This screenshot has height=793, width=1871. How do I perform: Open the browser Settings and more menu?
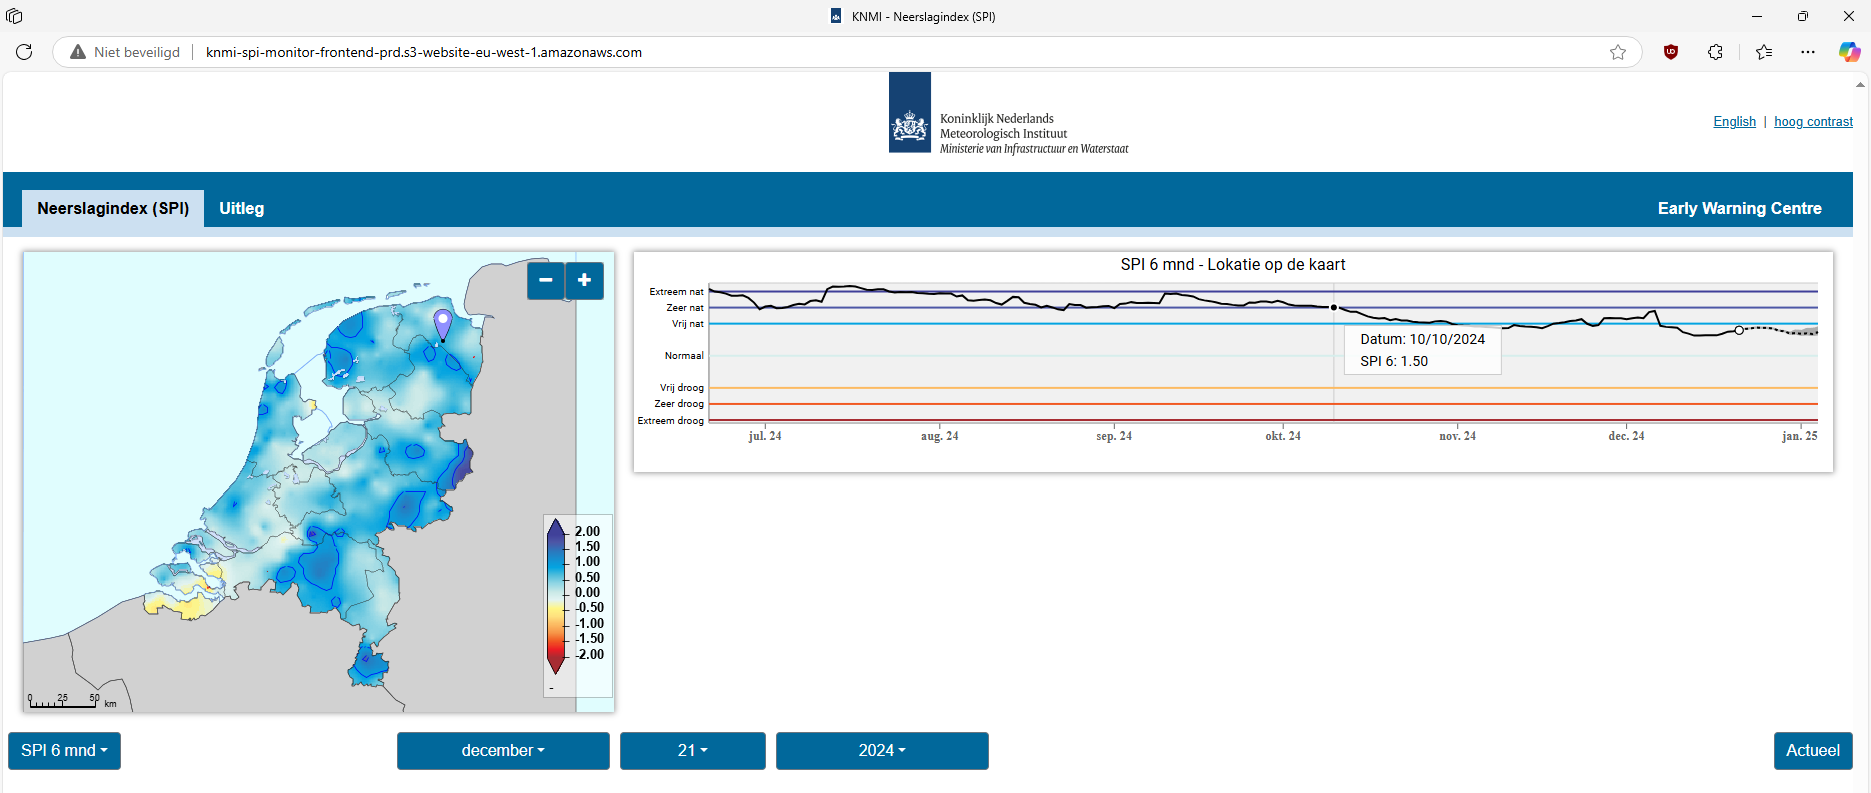coord(1807,52)
